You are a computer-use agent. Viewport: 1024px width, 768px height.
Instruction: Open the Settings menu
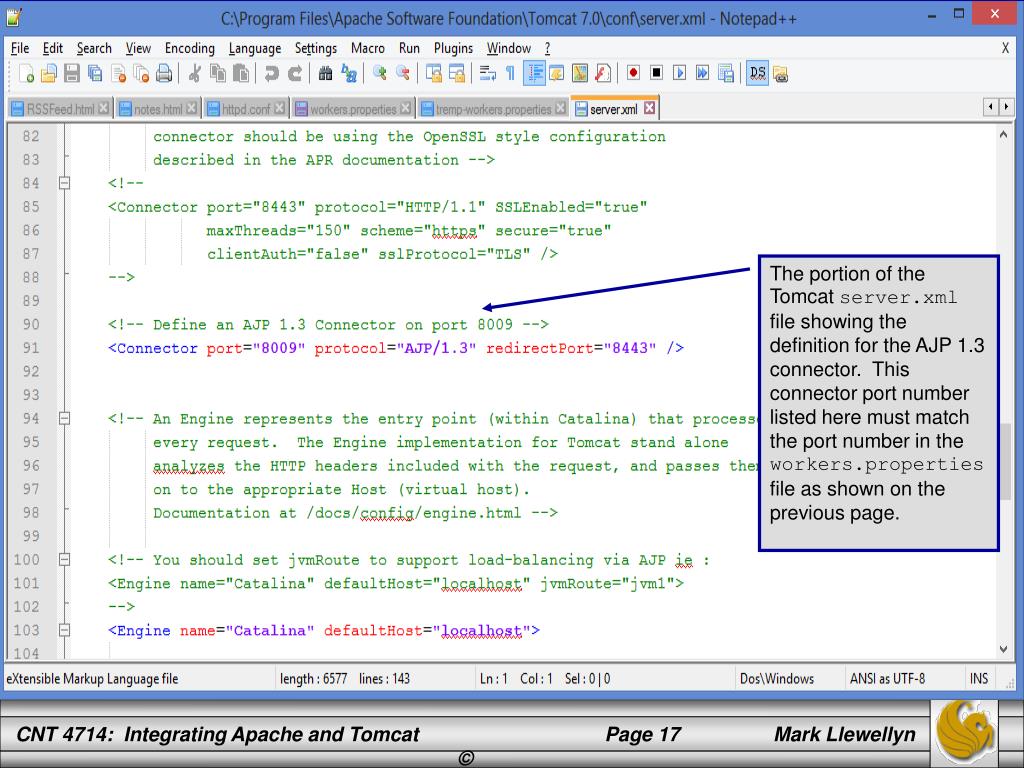tap(315, 48)
